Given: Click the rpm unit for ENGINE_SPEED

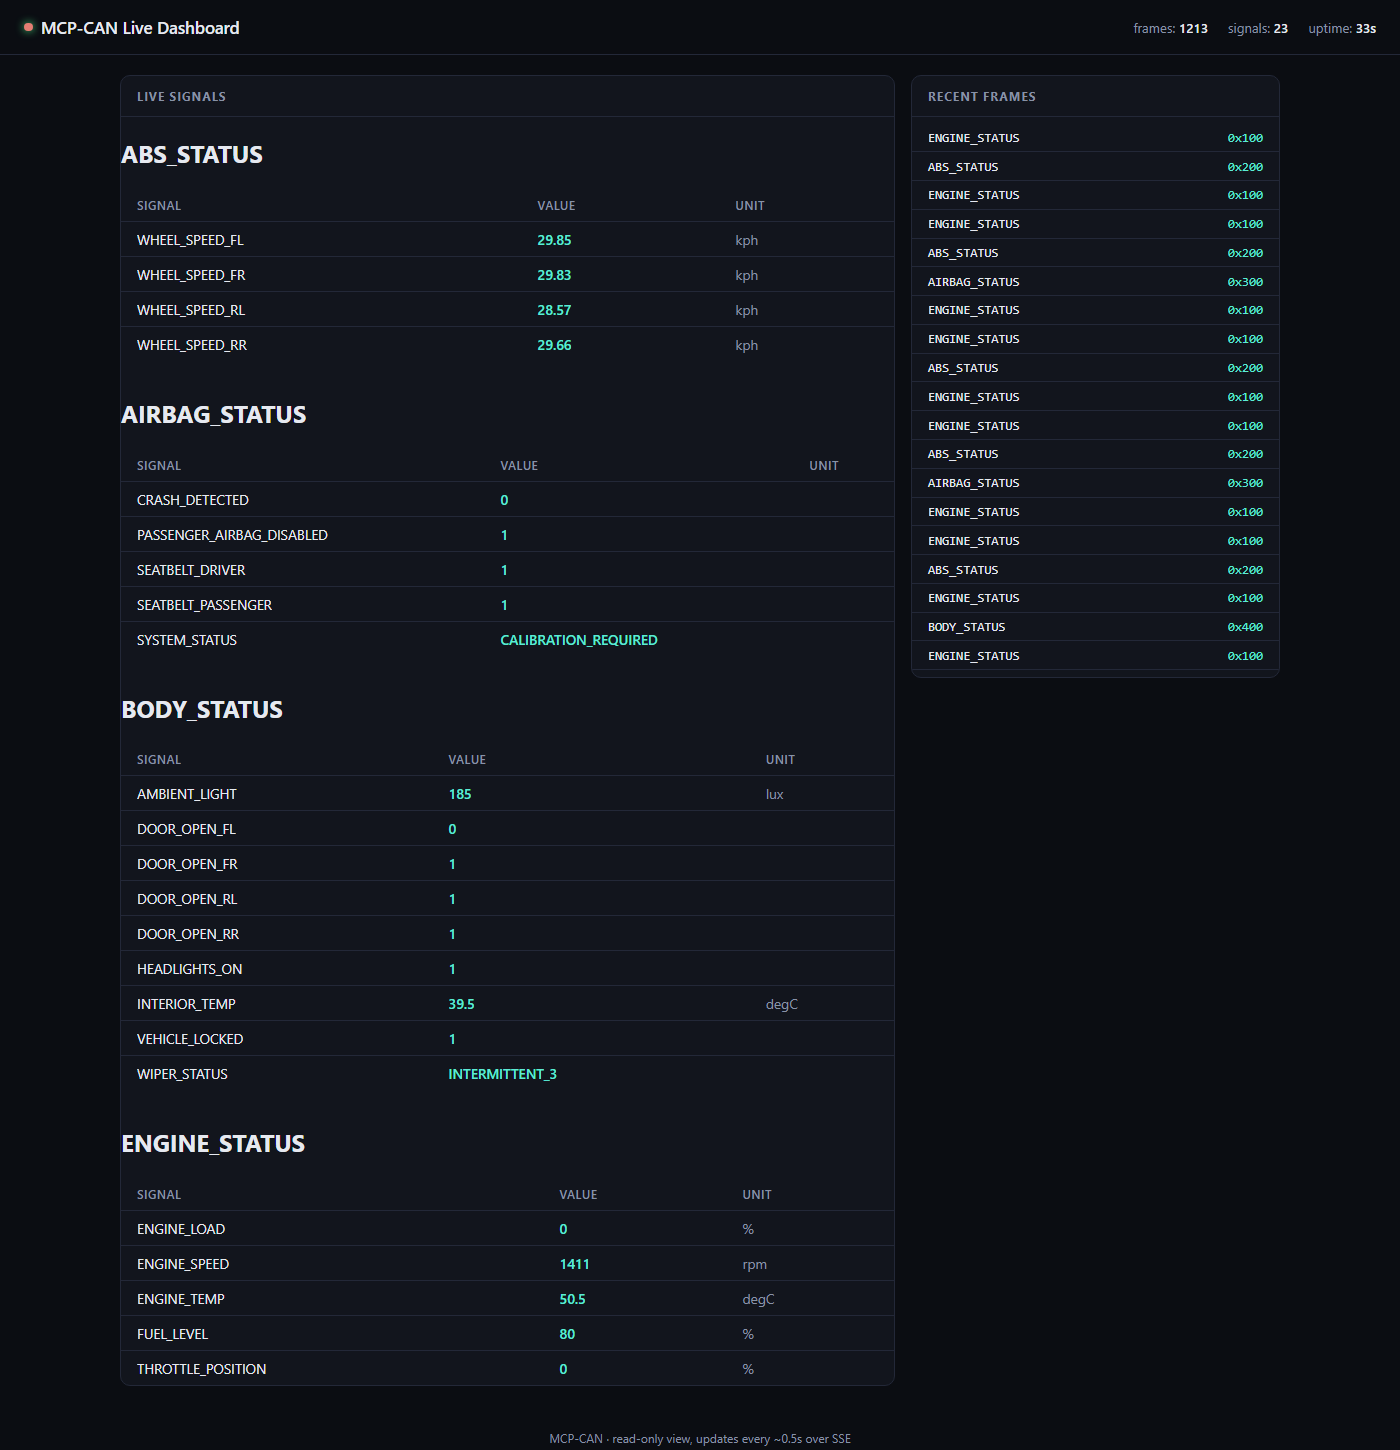Looking at the screenshot, I should [754, 1264].
